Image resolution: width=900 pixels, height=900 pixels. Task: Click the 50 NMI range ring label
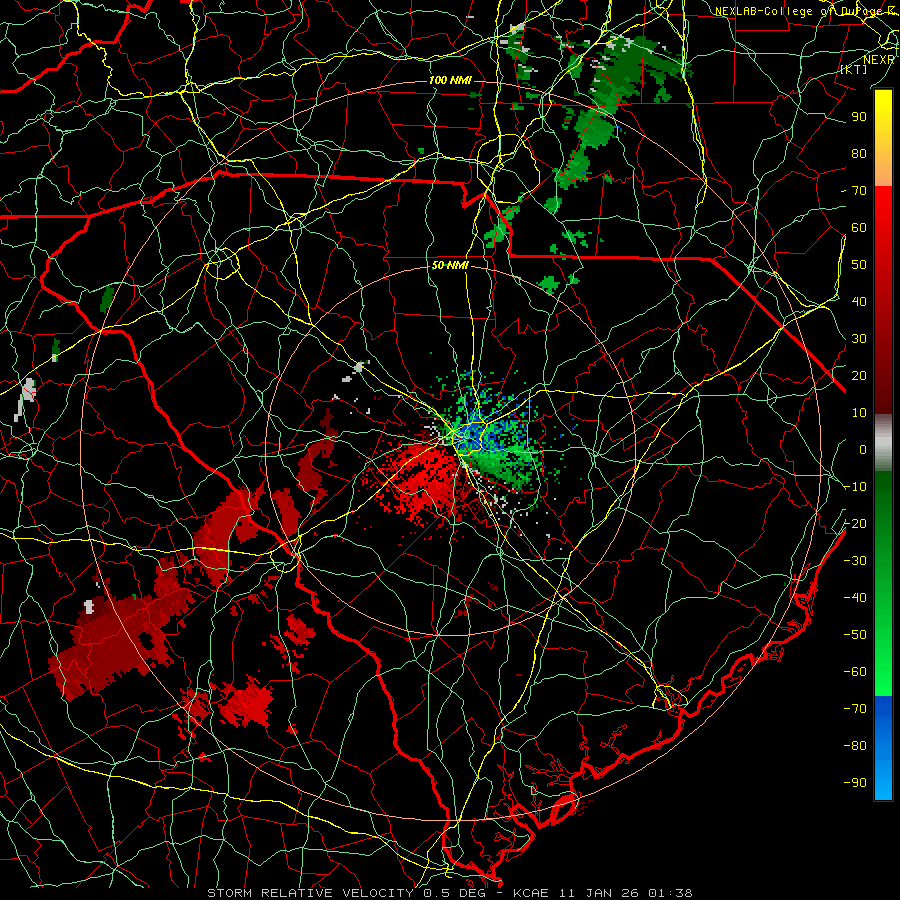click(x=450, y=265)
